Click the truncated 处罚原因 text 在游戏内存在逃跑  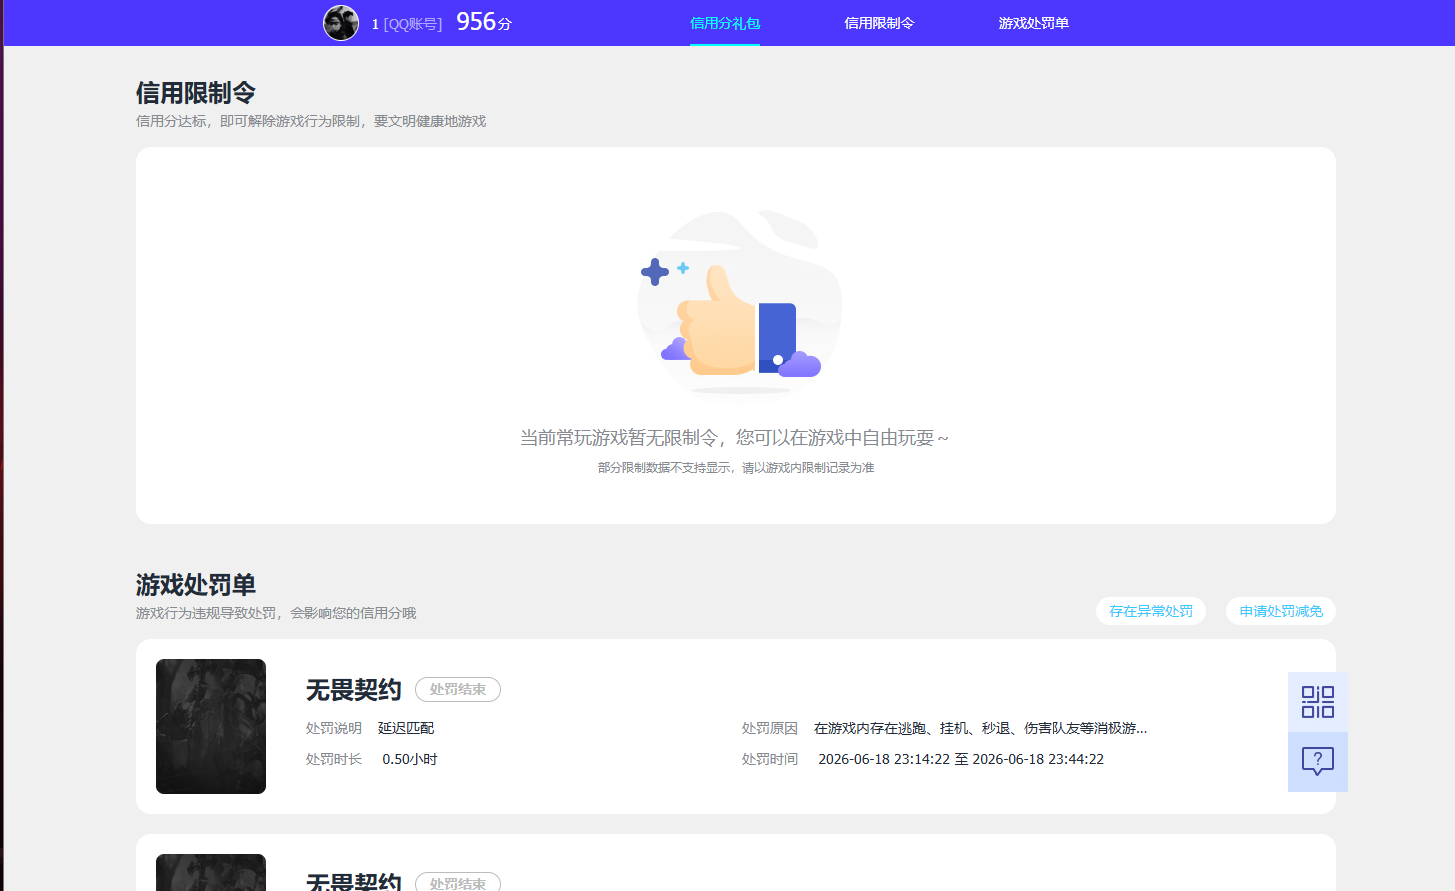click(x=980, y=728)
